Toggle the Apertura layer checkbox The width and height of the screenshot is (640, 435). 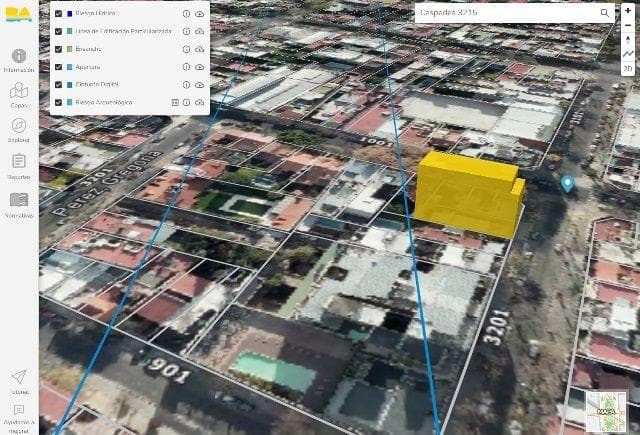(59, 67)
